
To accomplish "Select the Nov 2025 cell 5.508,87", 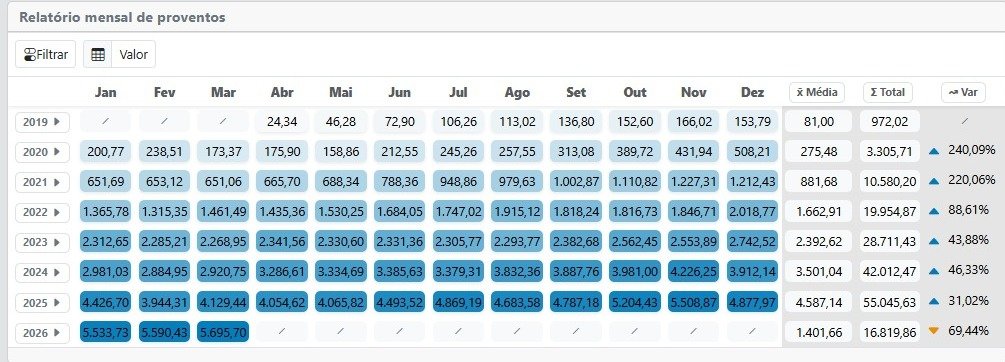I will 694,302.
